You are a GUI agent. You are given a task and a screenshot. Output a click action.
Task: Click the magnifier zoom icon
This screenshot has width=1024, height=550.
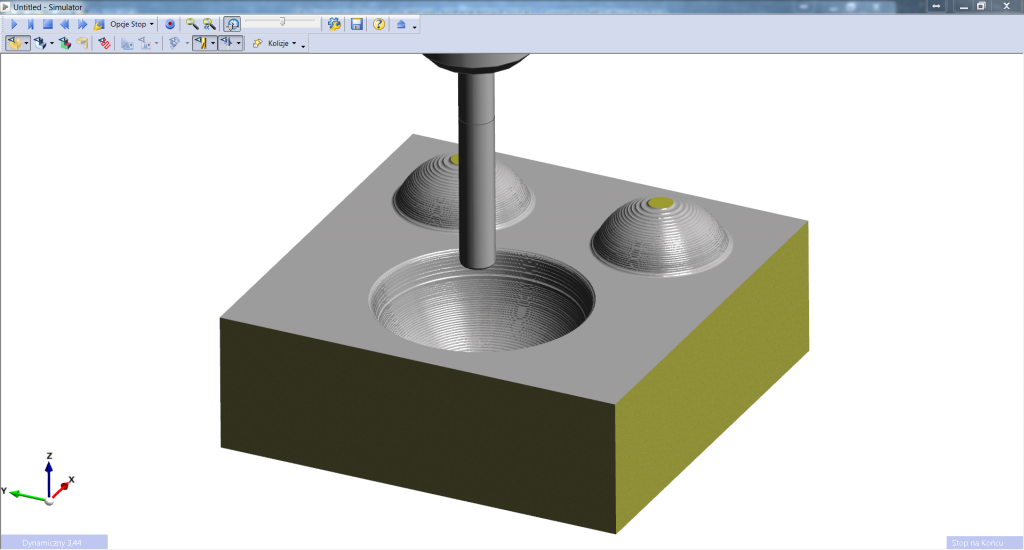click(x=191, y=24)
